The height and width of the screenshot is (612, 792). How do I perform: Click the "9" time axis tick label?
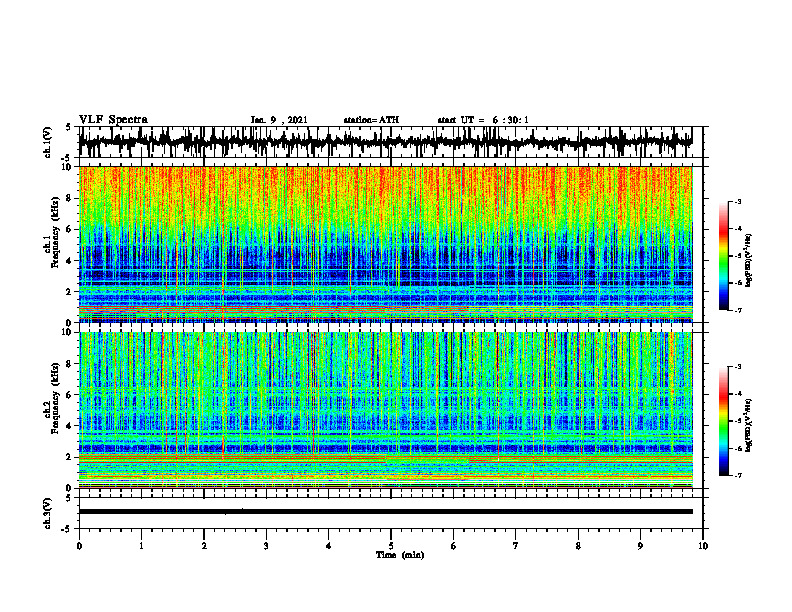click(640, 546)
